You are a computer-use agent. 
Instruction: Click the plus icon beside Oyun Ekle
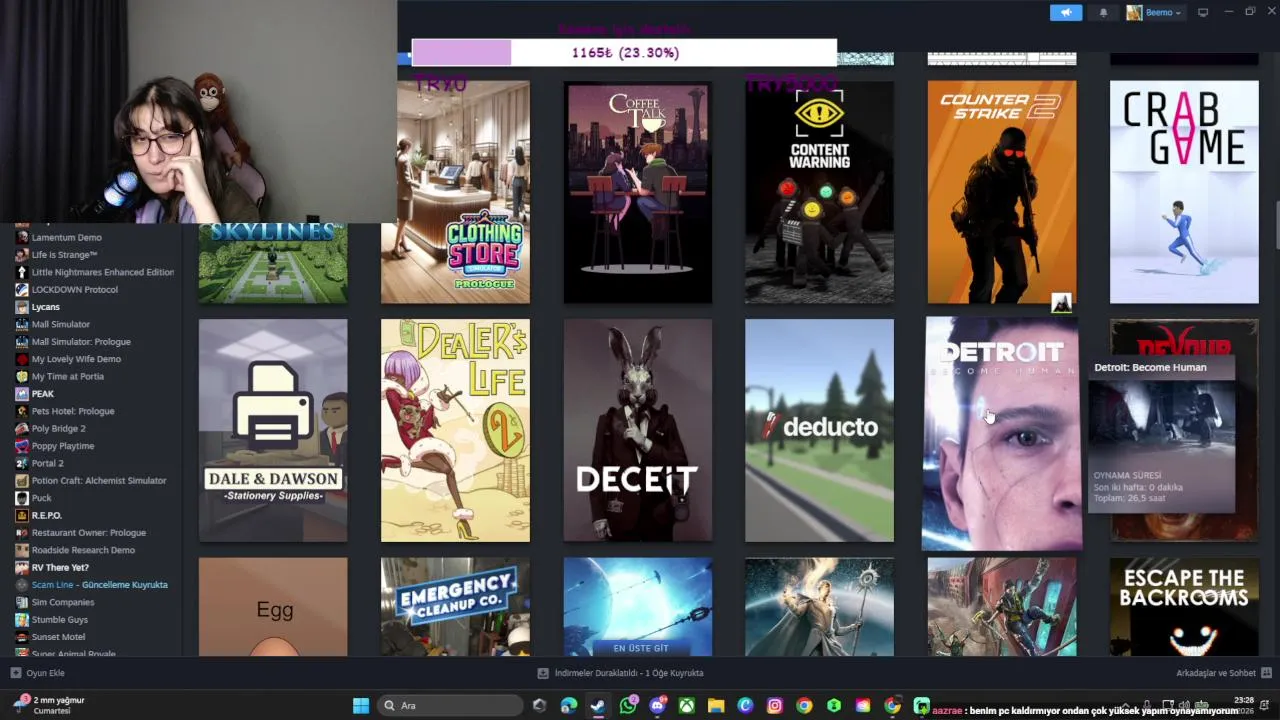pyautogui.click(x=15, y=673)
